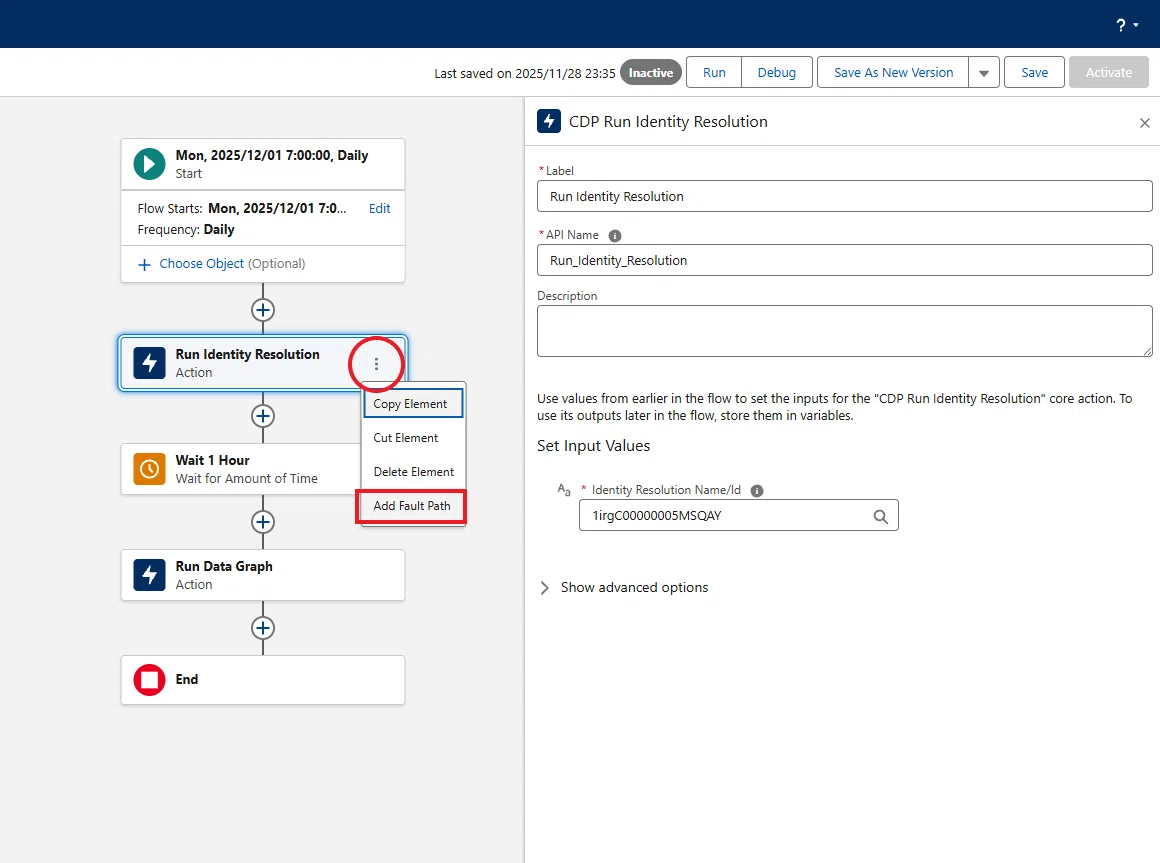Screen dimensions: 1160x863
Task: Click the Identity Resolution Name/Id input
Action: [x=738, y=515]
